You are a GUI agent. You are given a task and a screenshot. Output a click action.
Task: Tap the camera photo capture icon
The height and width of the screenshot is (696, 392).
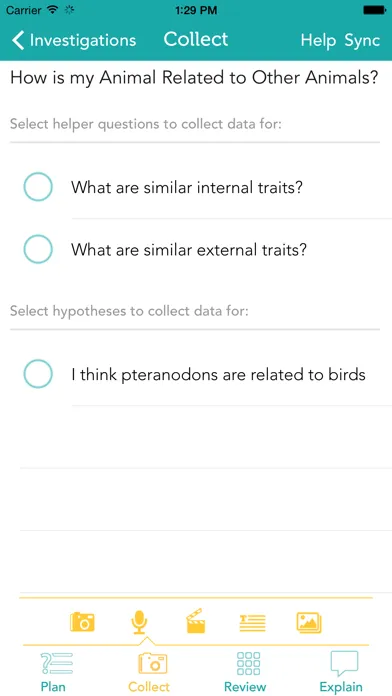82,621
